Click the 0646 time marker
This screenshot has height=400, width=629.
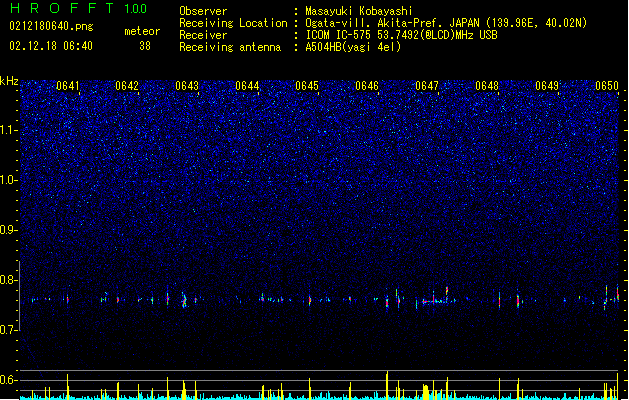click(x=367, y=86)
